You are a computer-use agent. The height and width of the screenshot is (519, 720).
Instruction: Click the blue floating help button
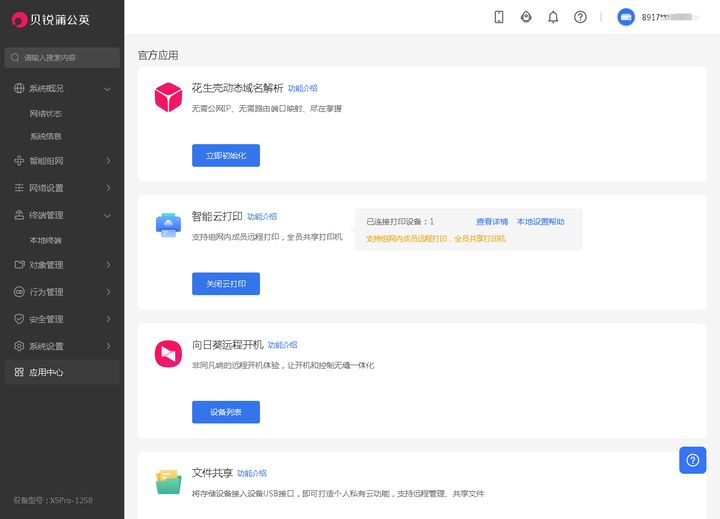[692, 459]
